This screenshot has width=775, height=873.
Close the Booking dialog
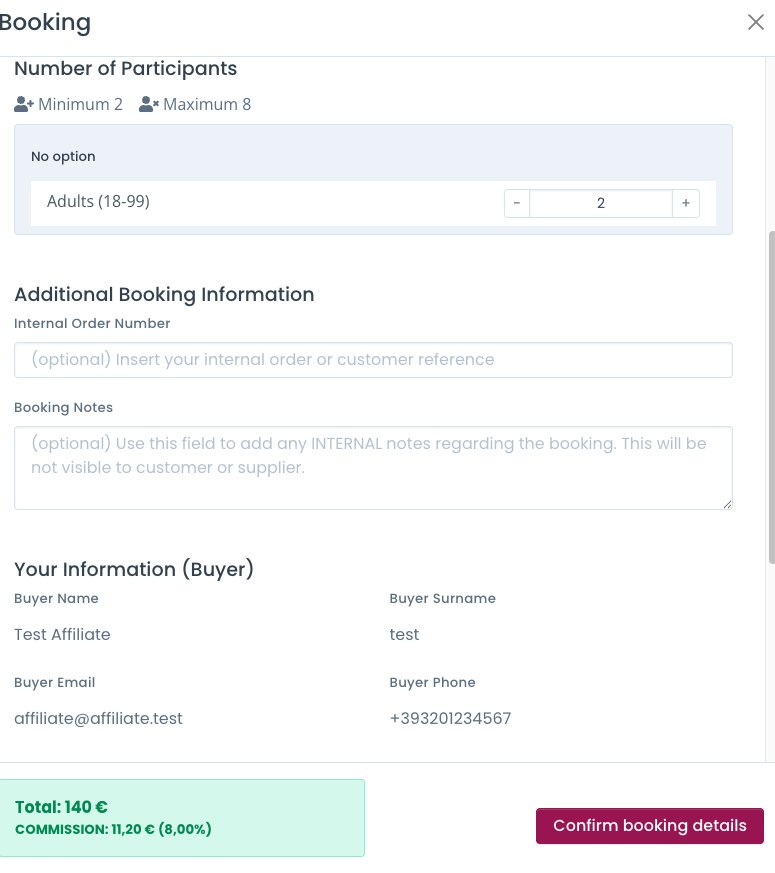click(755, 22)
